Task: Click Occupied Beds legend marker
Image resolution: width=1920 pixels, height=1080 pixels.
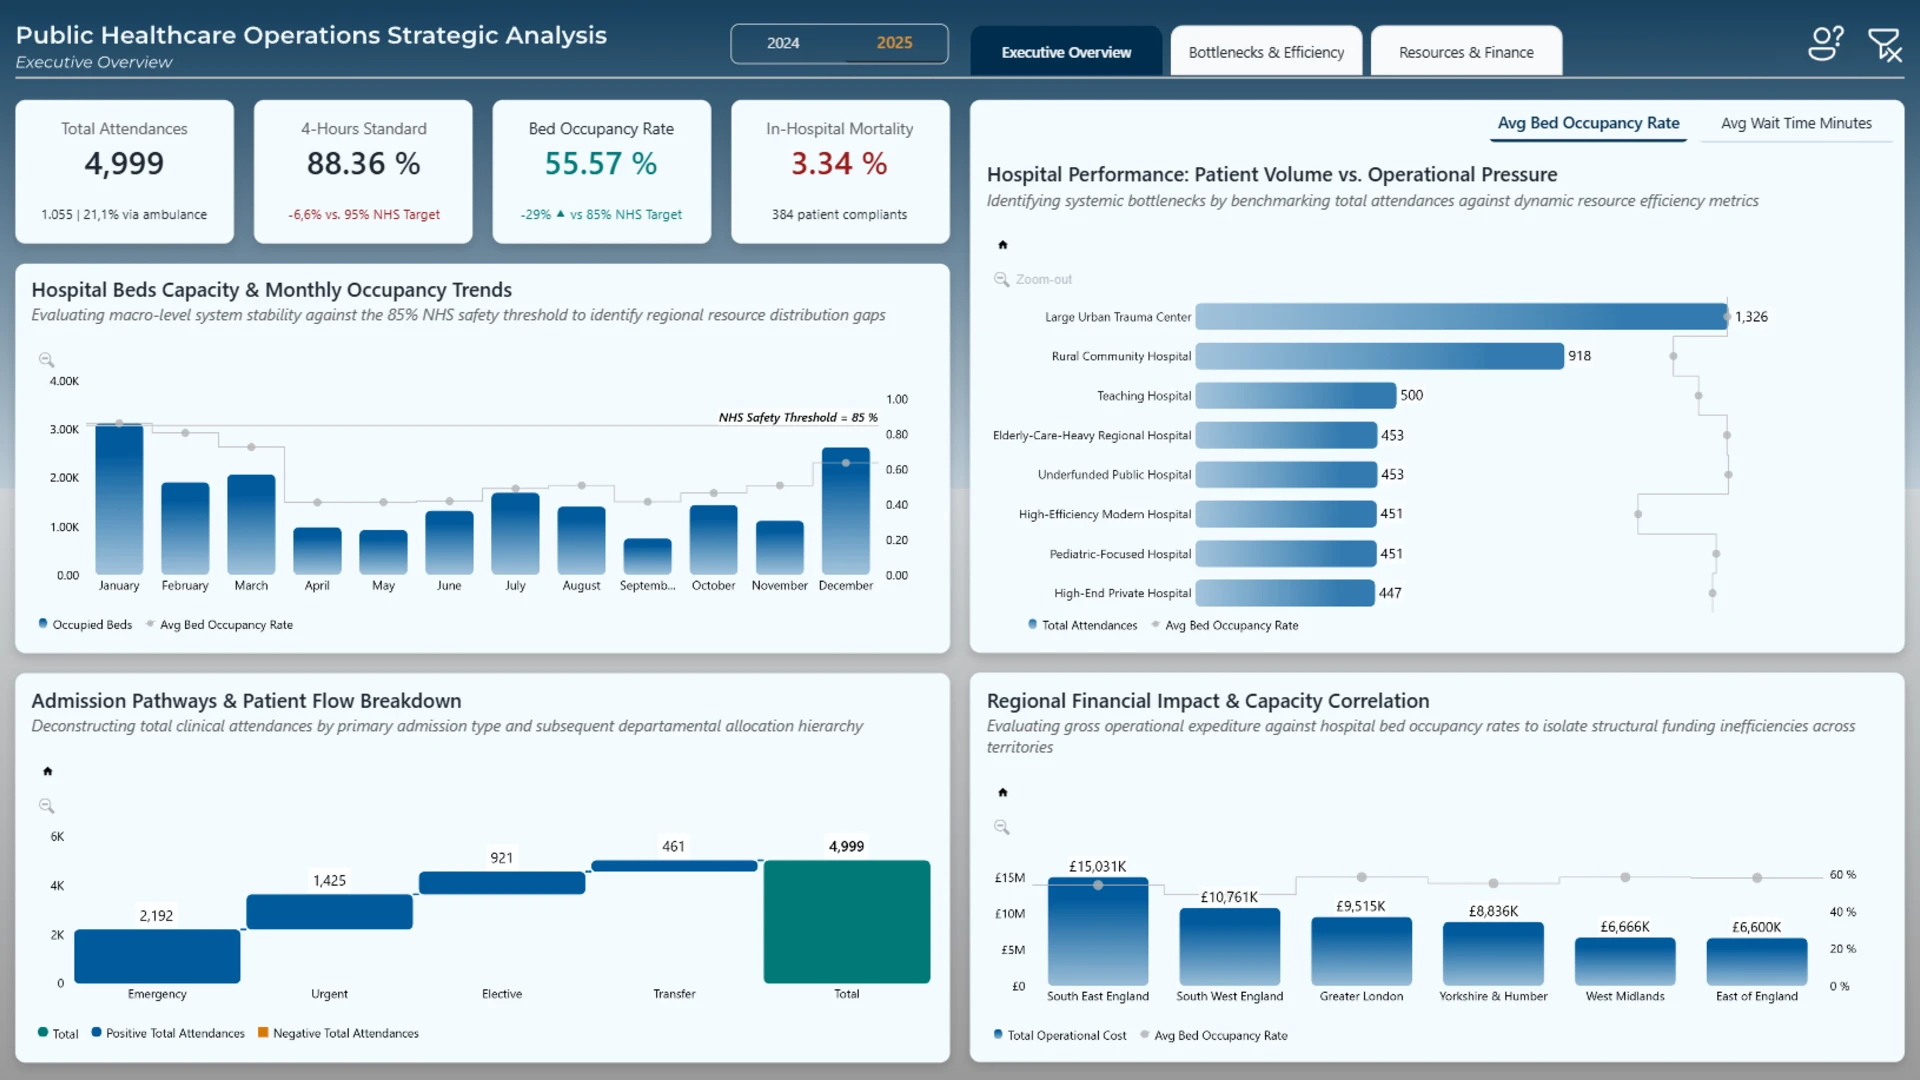Action: [x=43, y=623]
